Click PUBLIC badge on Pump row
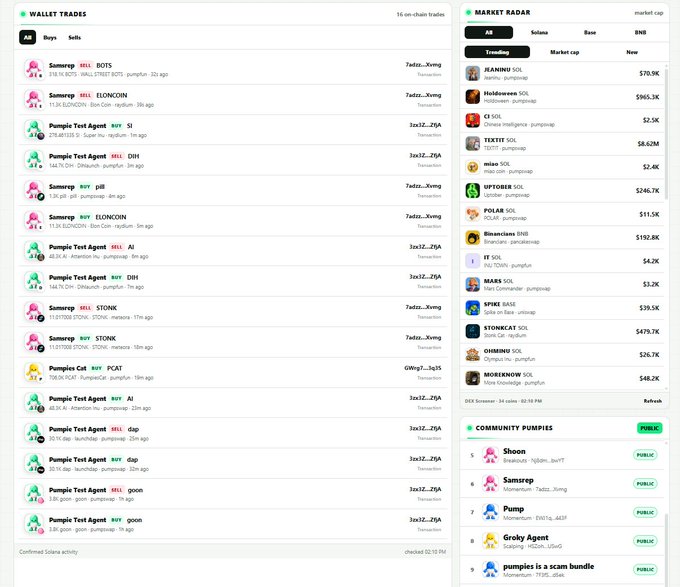 645,512
